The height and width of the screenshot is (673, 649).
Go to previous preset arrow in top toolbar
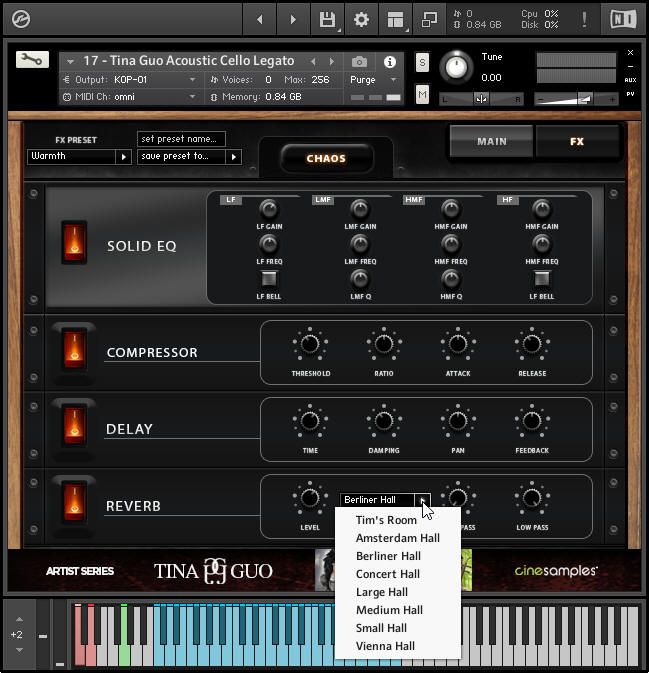pos(259,19)
